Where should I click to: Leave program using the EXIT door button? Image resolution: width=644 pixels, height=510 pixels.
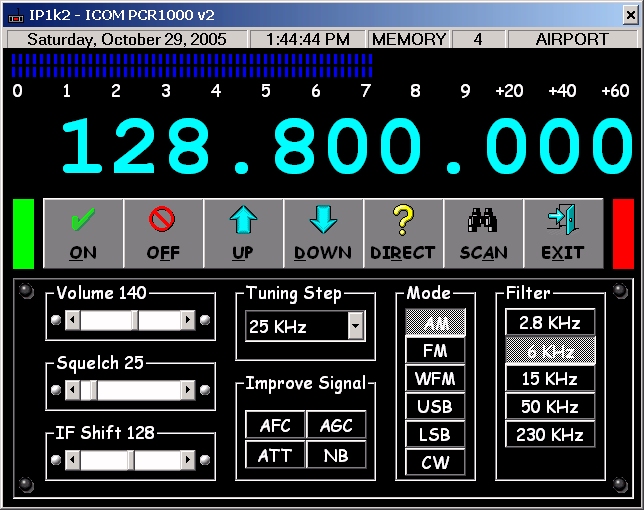tap(563, 233)
